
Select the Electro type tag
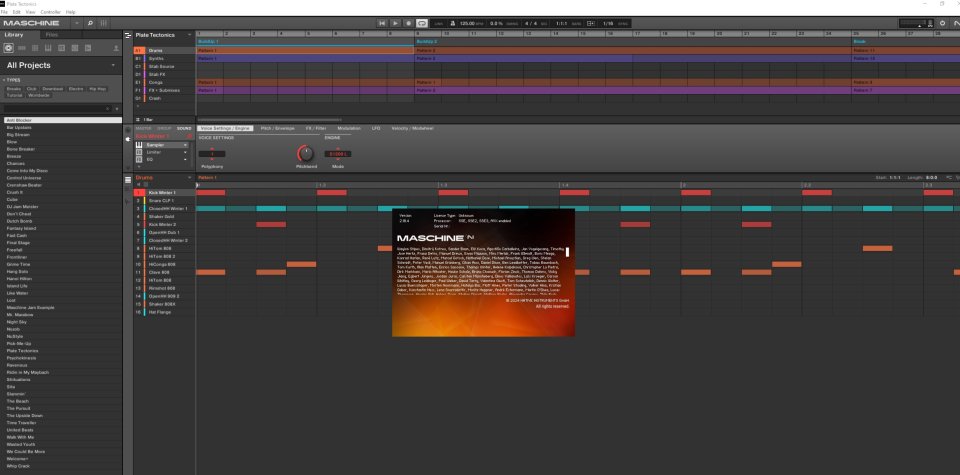click(76, 89)
